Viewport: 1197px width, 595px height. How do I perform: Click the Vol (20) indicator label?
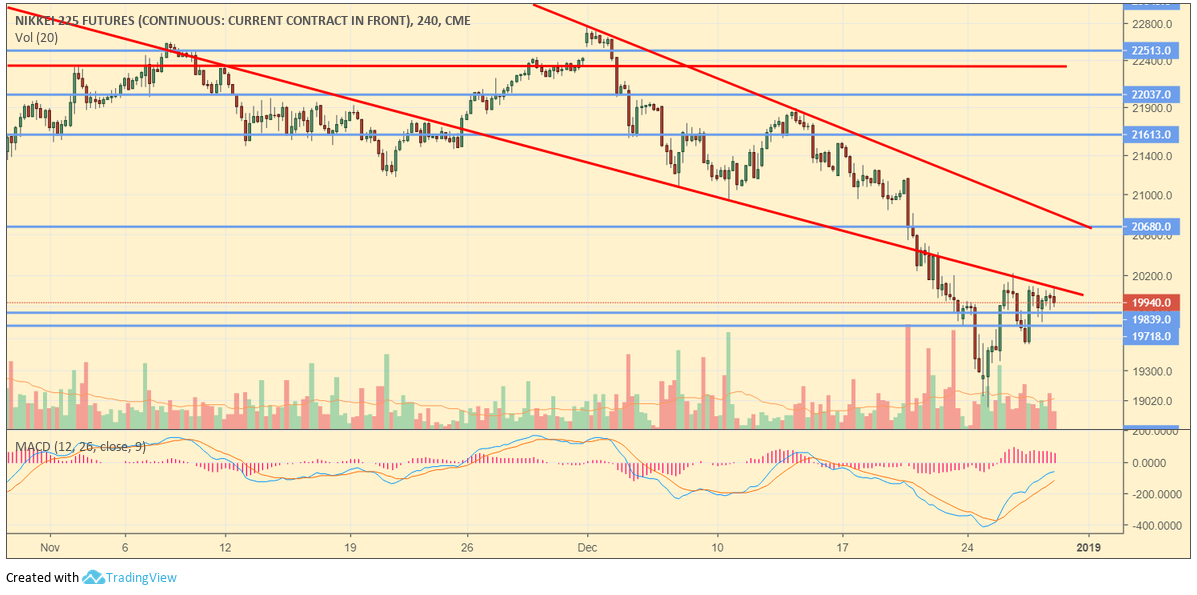(37, 38)
